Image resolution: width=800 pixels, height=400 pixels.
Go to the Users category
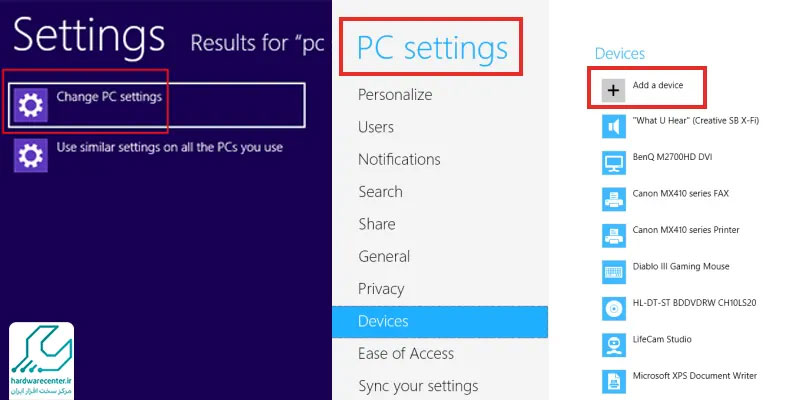[376, 127]
